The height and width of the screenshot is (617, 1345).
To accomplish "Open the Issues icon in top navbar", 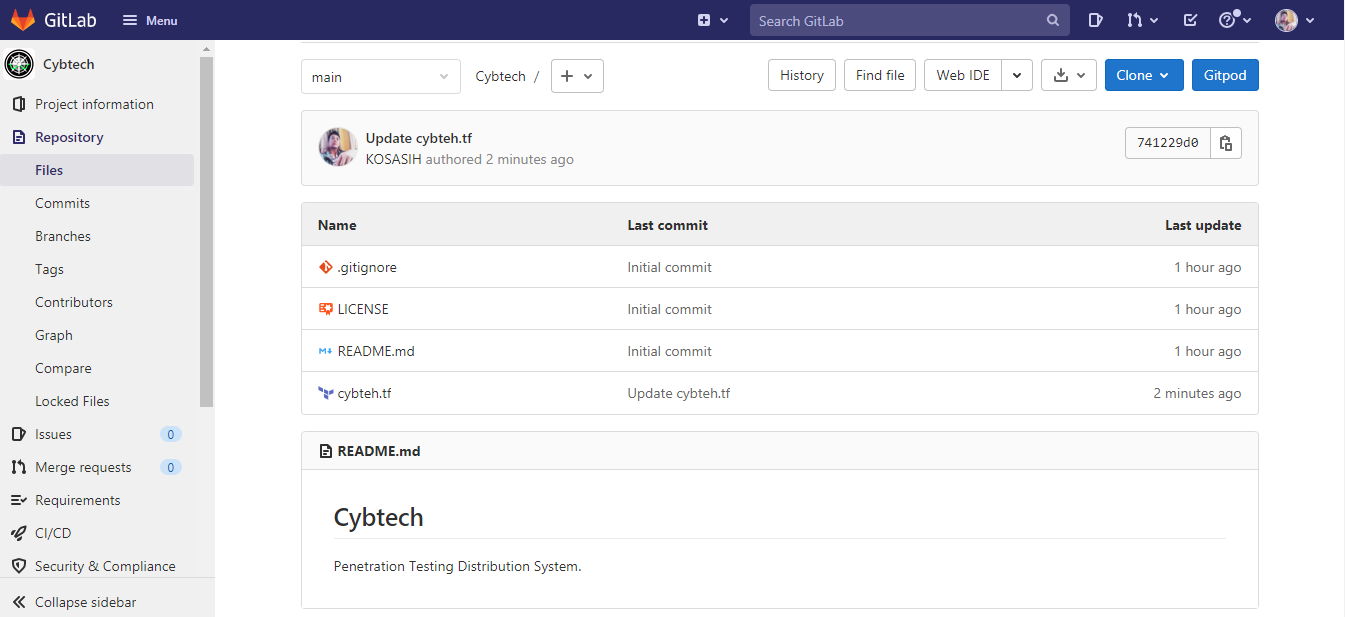I will tap(1096, 20).
